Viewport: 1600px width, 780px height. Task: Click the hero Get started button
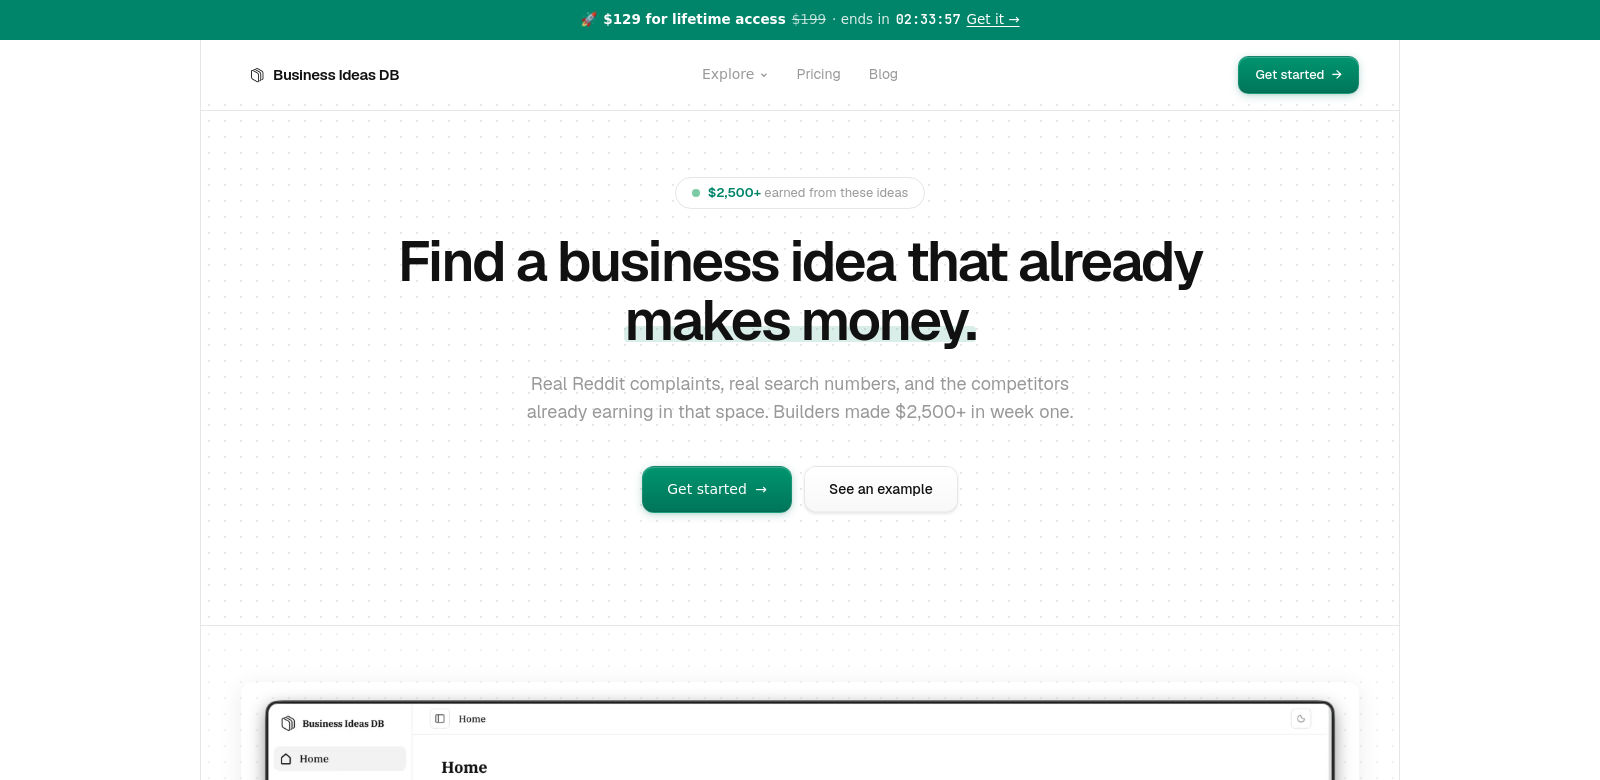pyautogui.click(x=717, y=489)
